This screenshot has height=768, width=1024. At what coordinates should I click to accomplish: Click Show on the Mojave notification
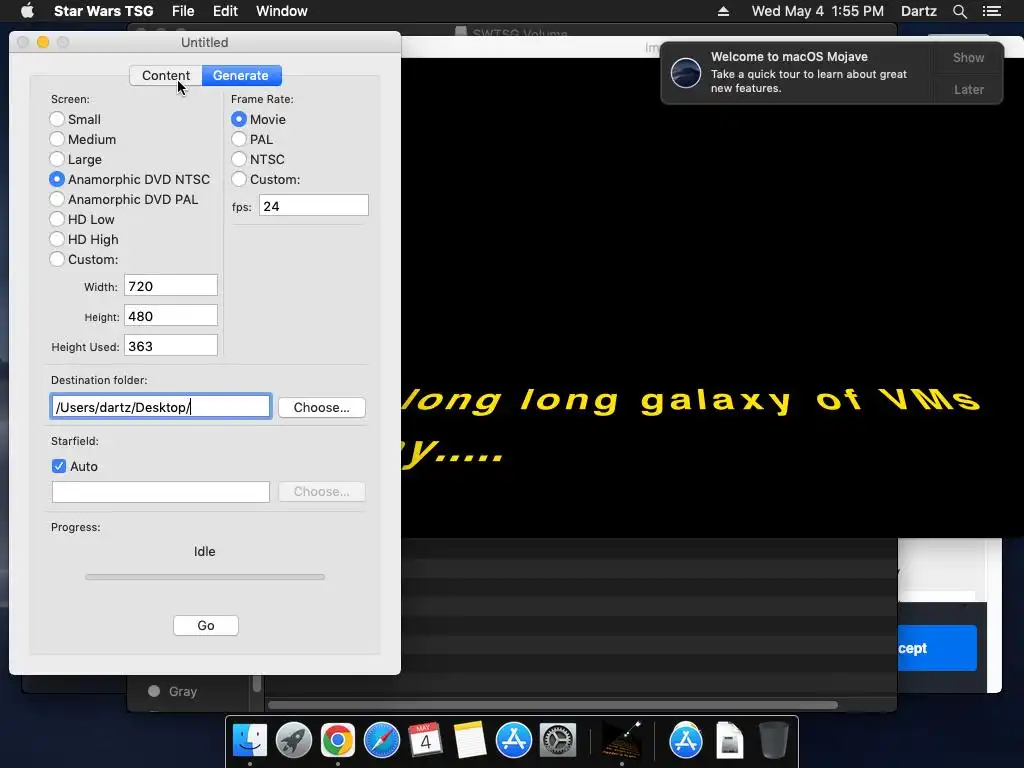point(968,57)
